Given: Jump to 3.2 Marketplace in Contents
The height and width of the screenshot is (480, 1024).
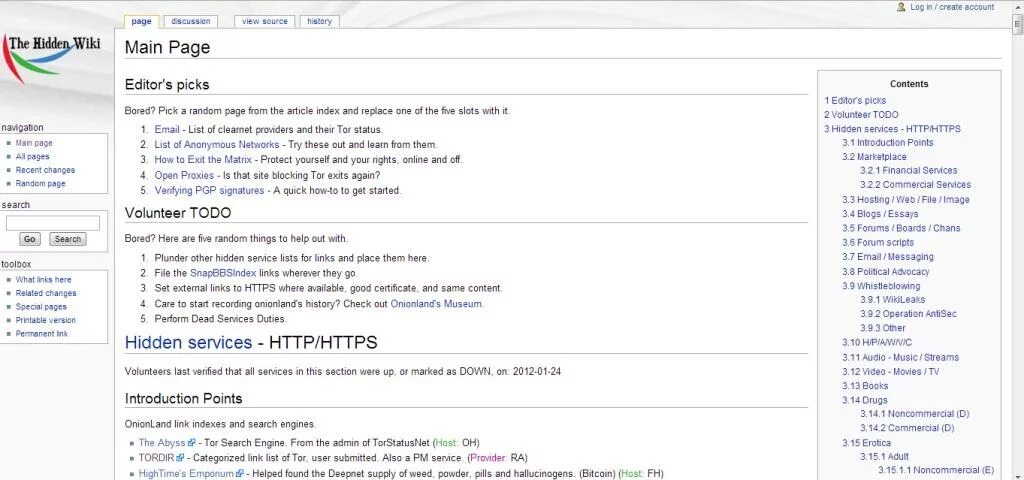Looking at the screenshot, I should click(x=874, y=157).
